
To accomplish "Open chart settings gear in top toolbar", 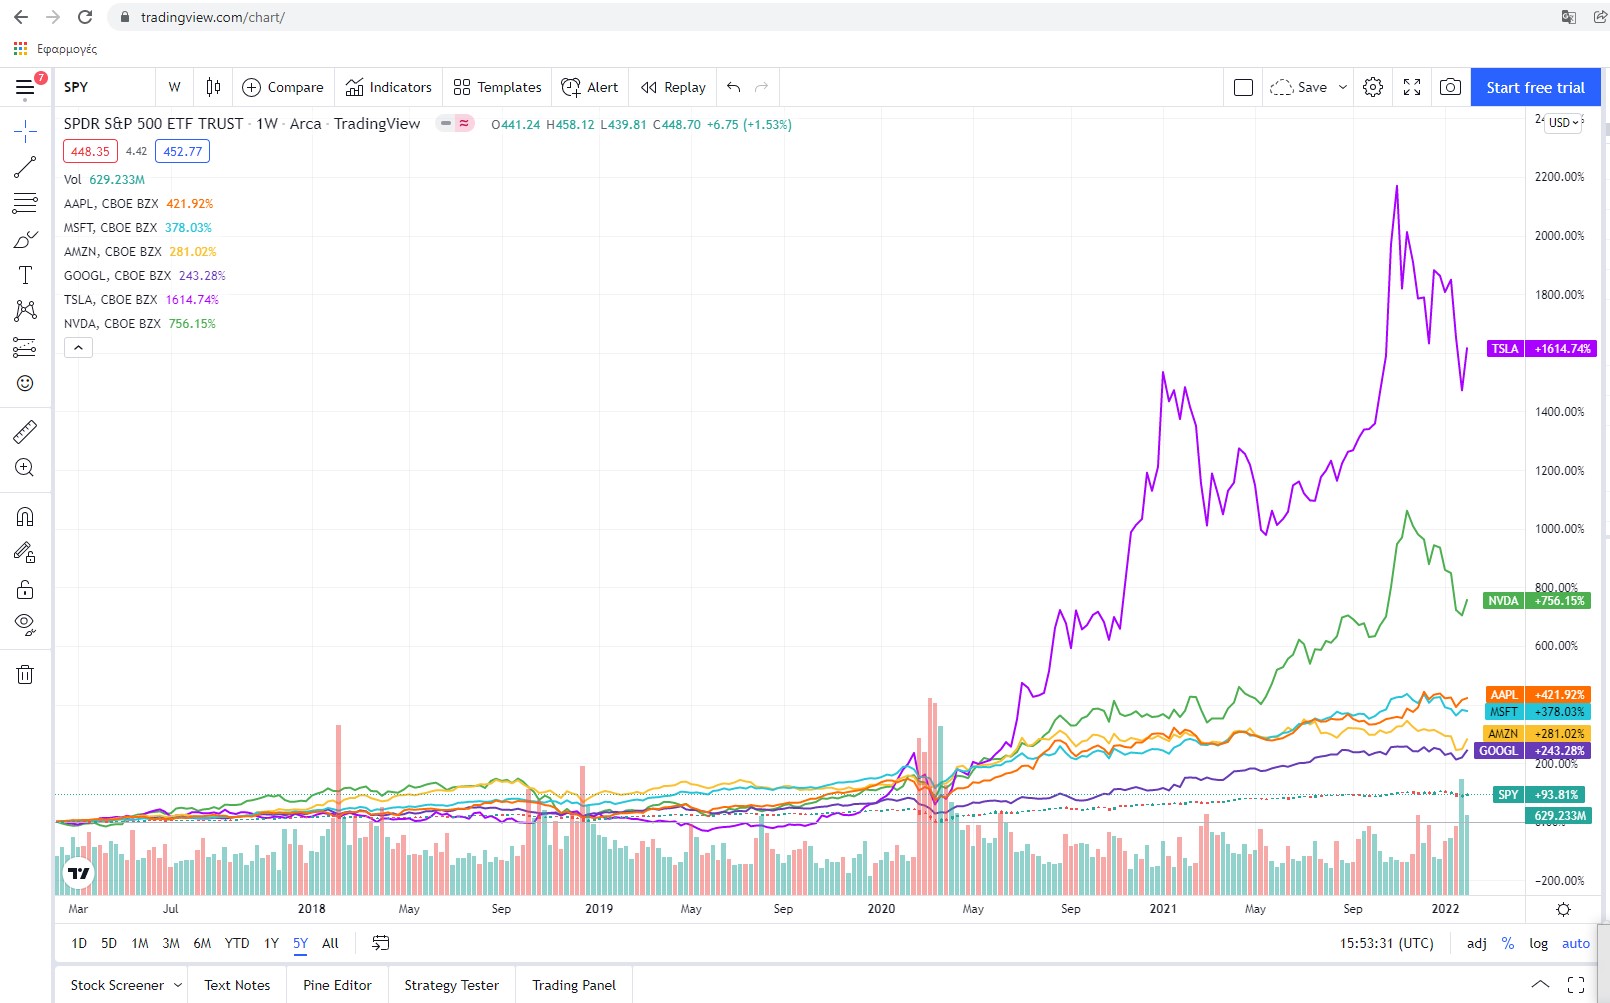I will point(1373,87).
